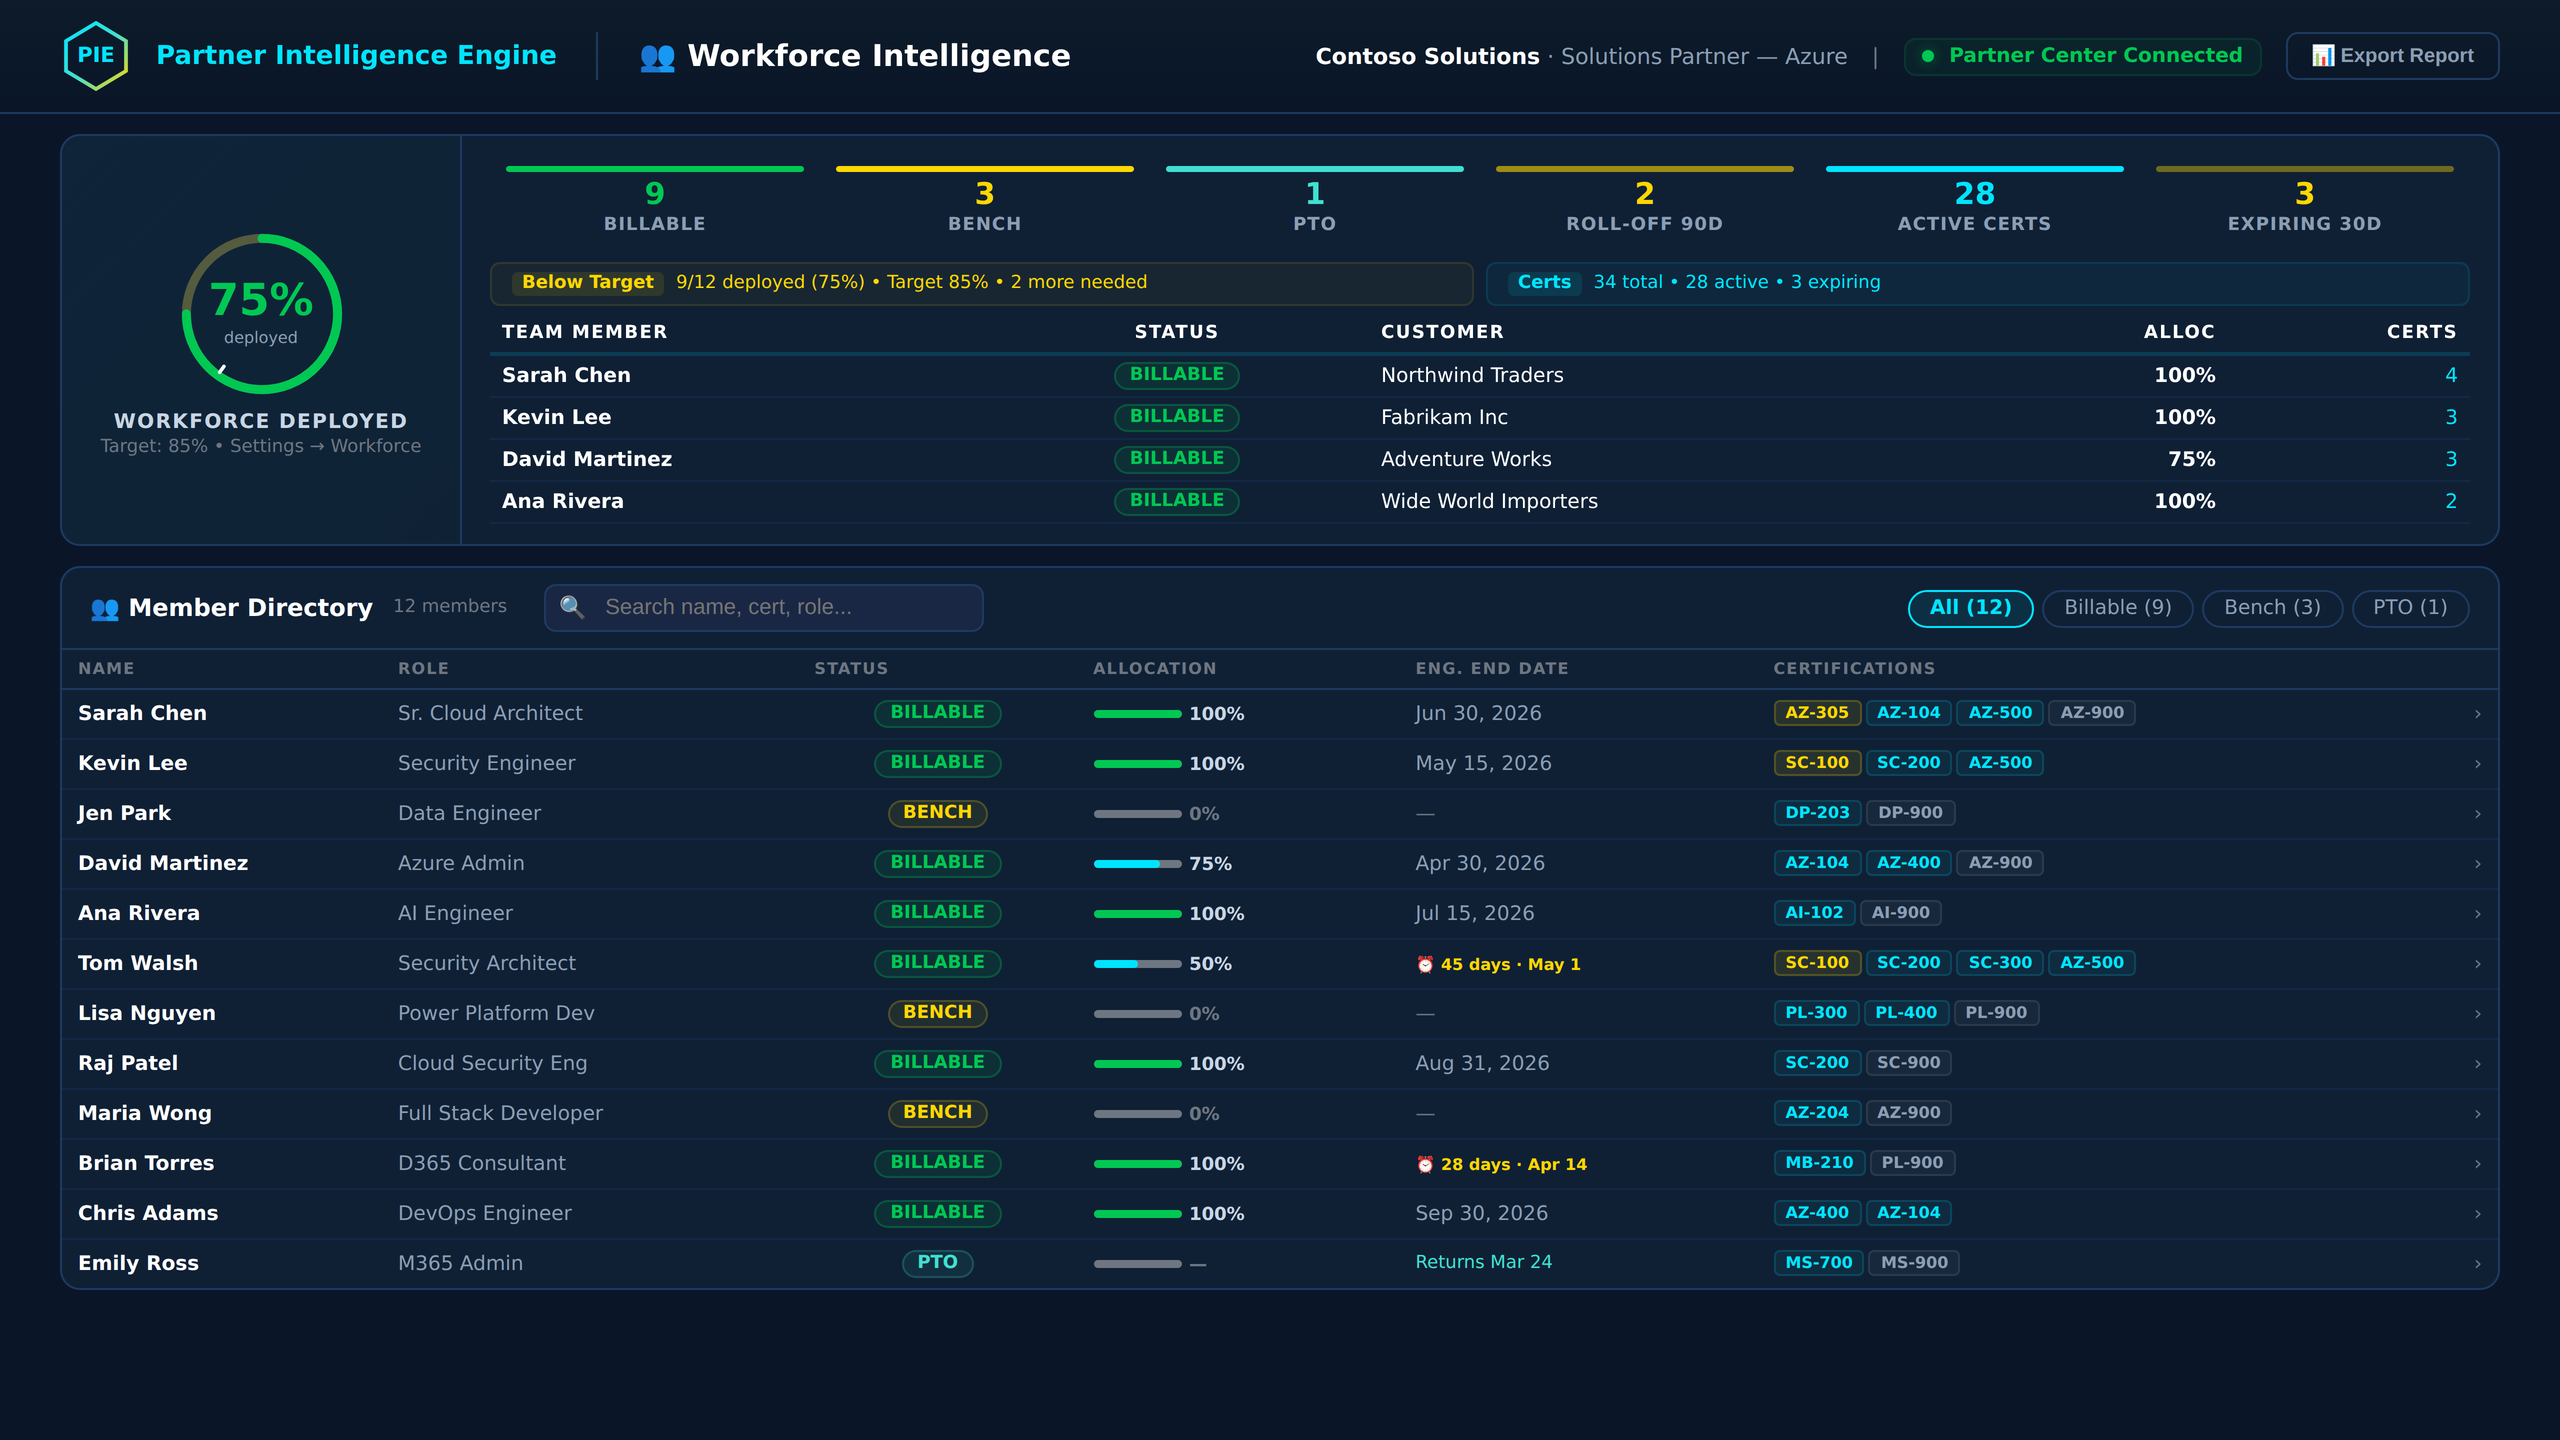Click the PIE hexagon logo
The image size is (2560, 1440).
(93, 55)
